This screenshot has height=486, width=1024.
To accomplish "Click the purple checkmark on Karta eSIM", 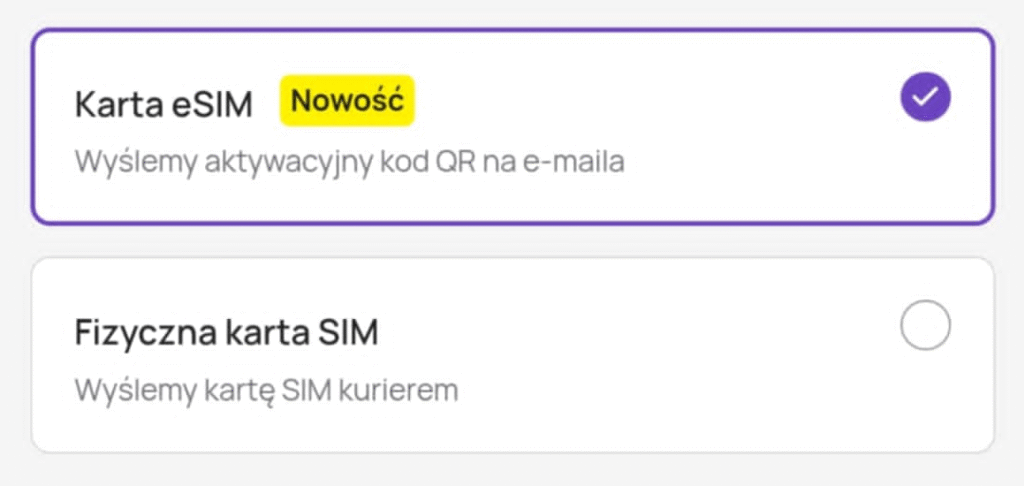I will click(925, 97).
